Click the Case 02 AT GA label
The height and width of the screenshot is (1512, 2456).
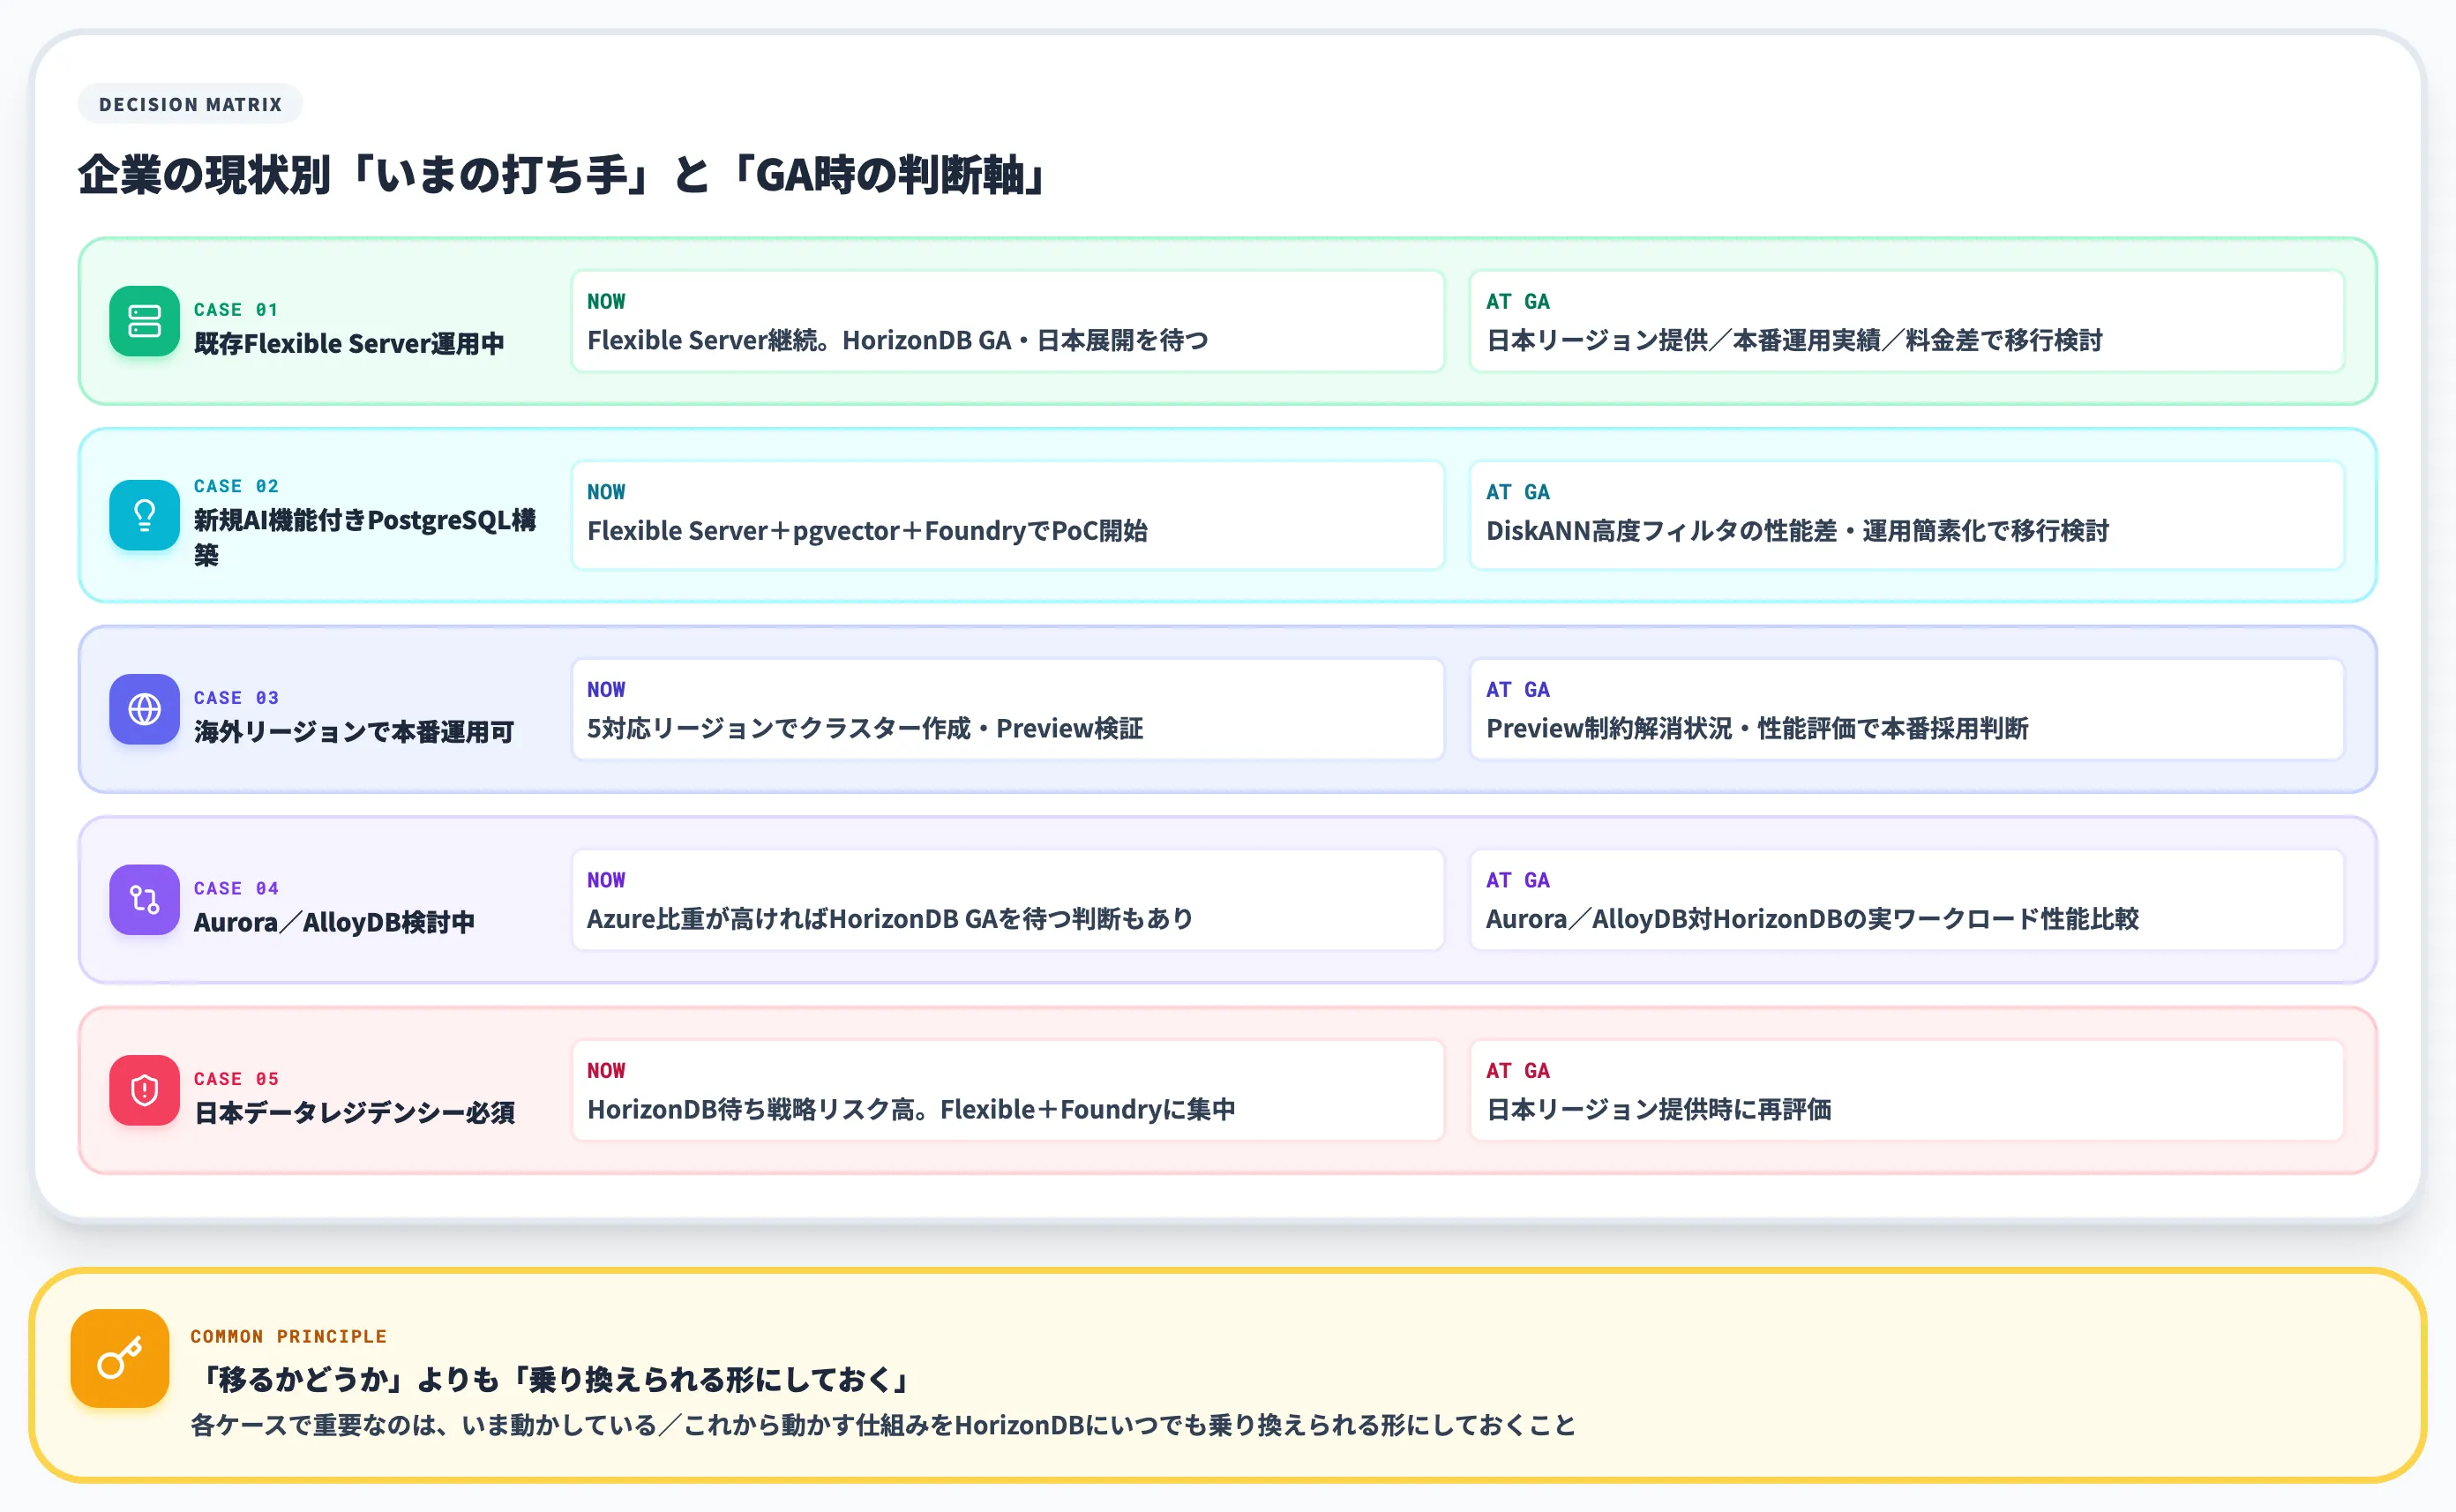(x=1517, y=492)
